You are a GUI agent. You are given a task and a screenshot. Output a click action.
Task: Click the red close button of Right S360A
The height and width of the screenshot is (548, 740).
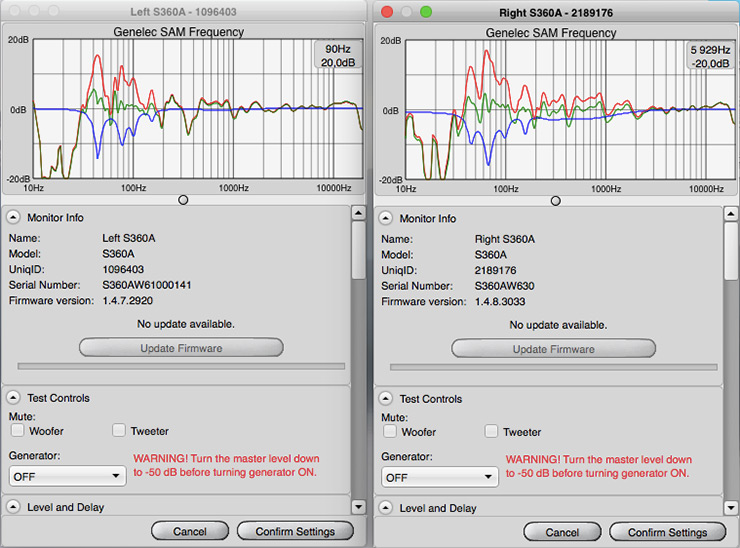pyautogui.click(x=387, y=12)
